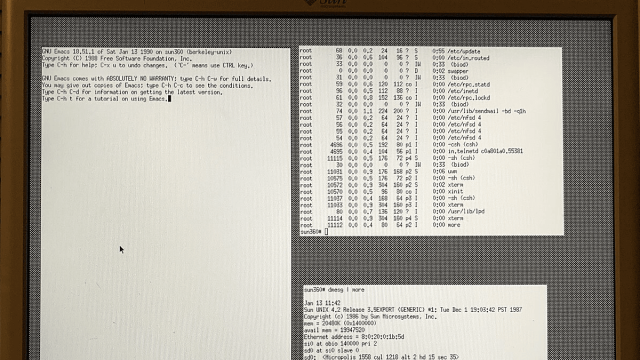640x360 pixels.
Task: Click the '/etc/nfsd 4' row with PID 54
Action: pyautogui.click(x=391, y=138)
